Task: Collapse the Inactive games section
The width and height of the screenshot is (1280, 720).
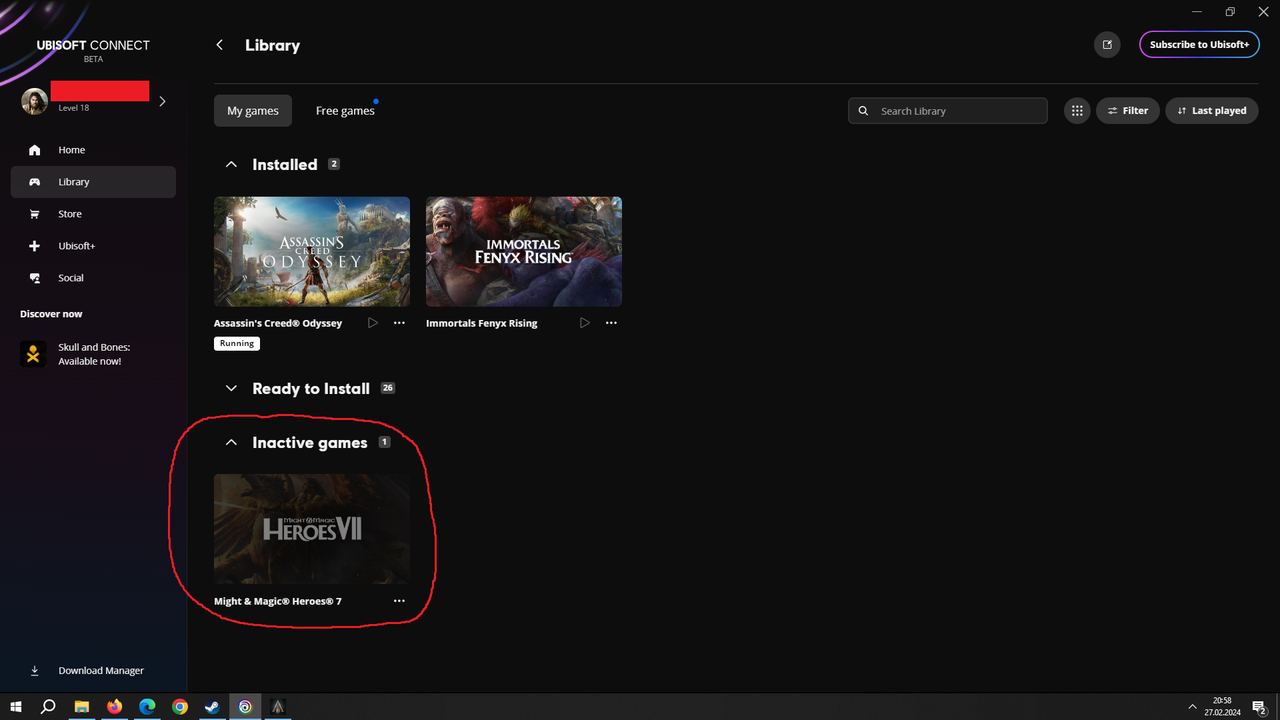Action: coord(231,442)
